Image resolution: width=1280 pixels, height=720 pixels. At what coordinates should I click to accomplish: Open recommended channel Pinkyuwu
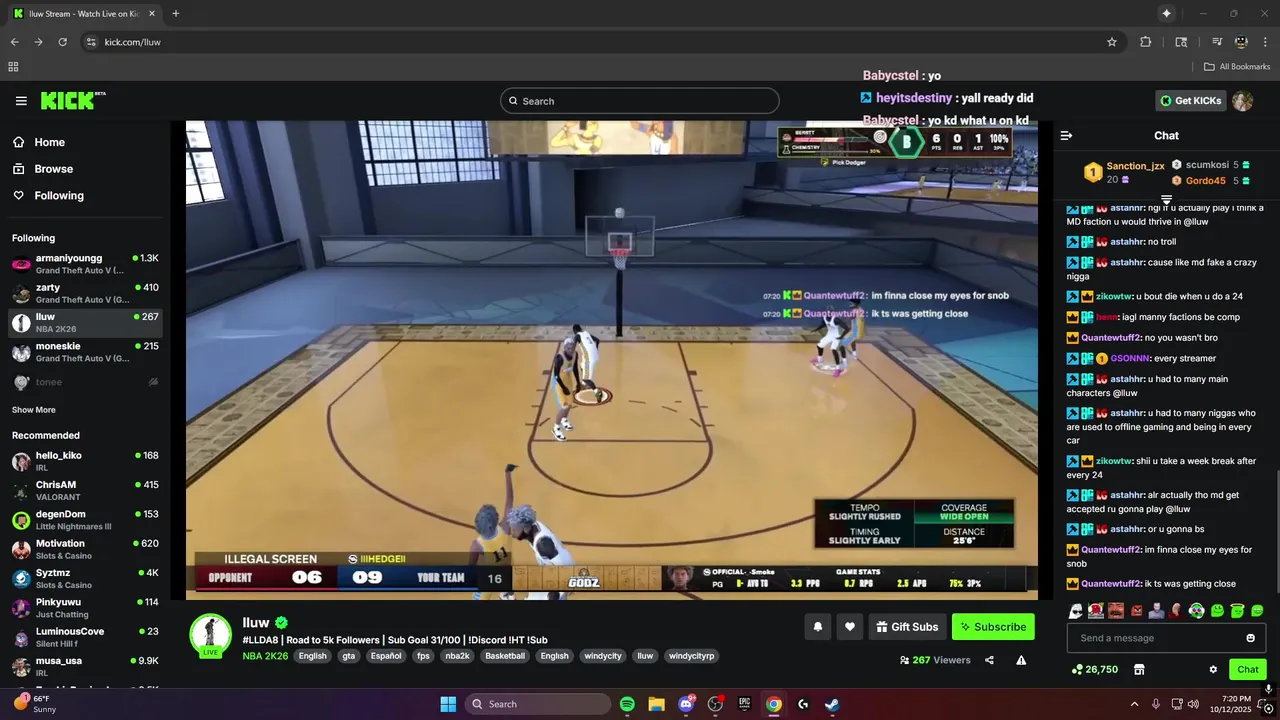click(85, 608)
